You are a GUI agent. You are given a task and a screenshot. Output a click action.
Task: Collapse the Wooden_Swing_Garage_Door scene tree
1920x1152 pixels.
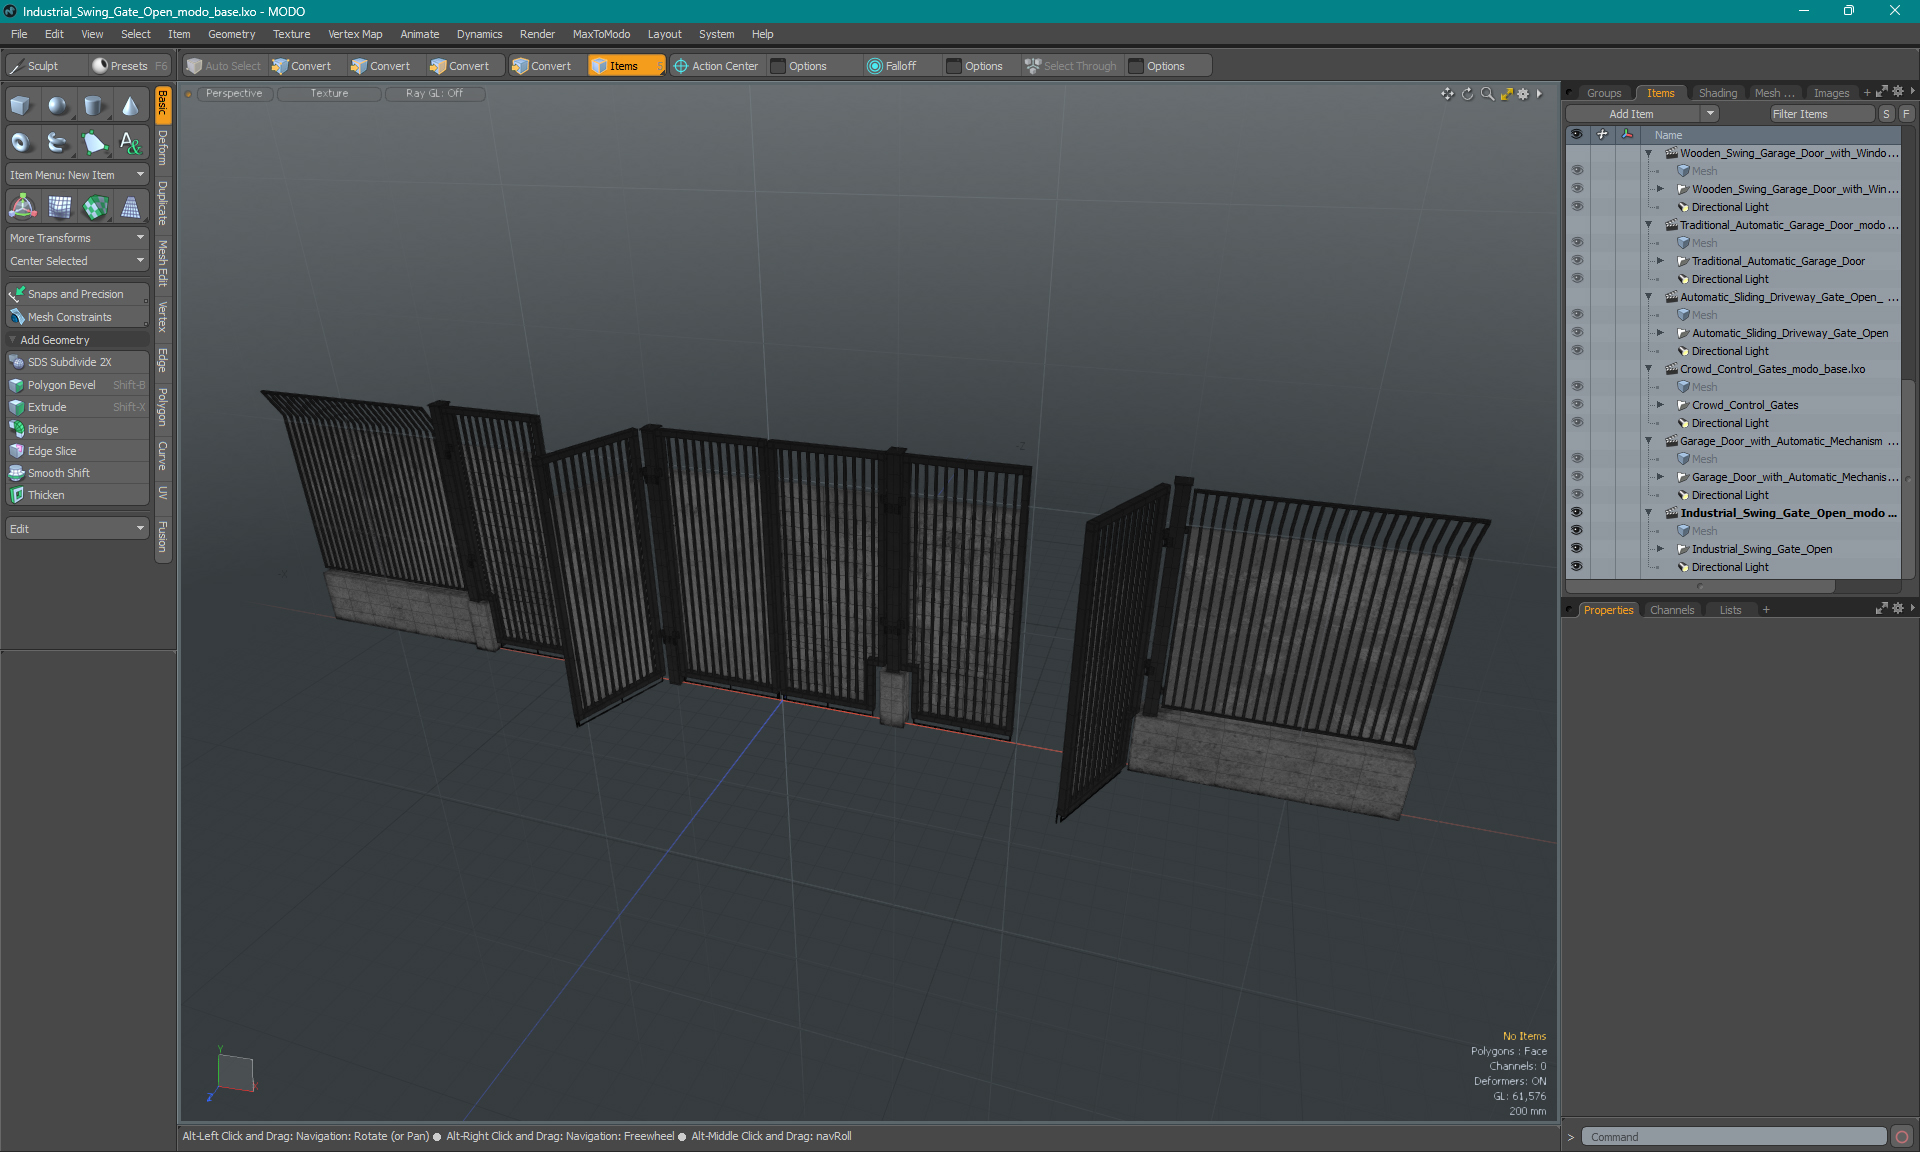pos(1649,153)
